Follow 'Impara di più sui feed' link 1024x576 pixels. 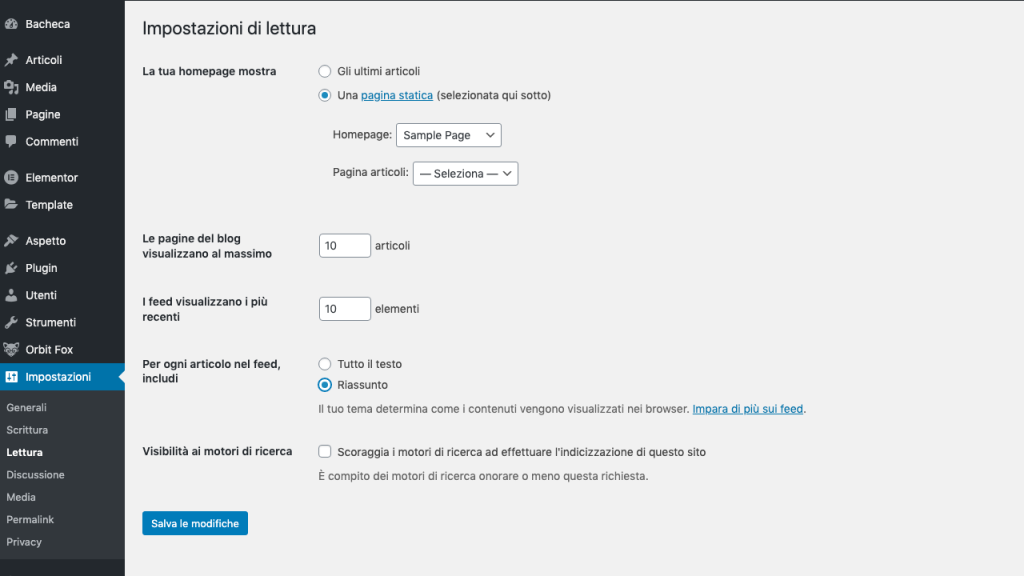tap(748, 409)
